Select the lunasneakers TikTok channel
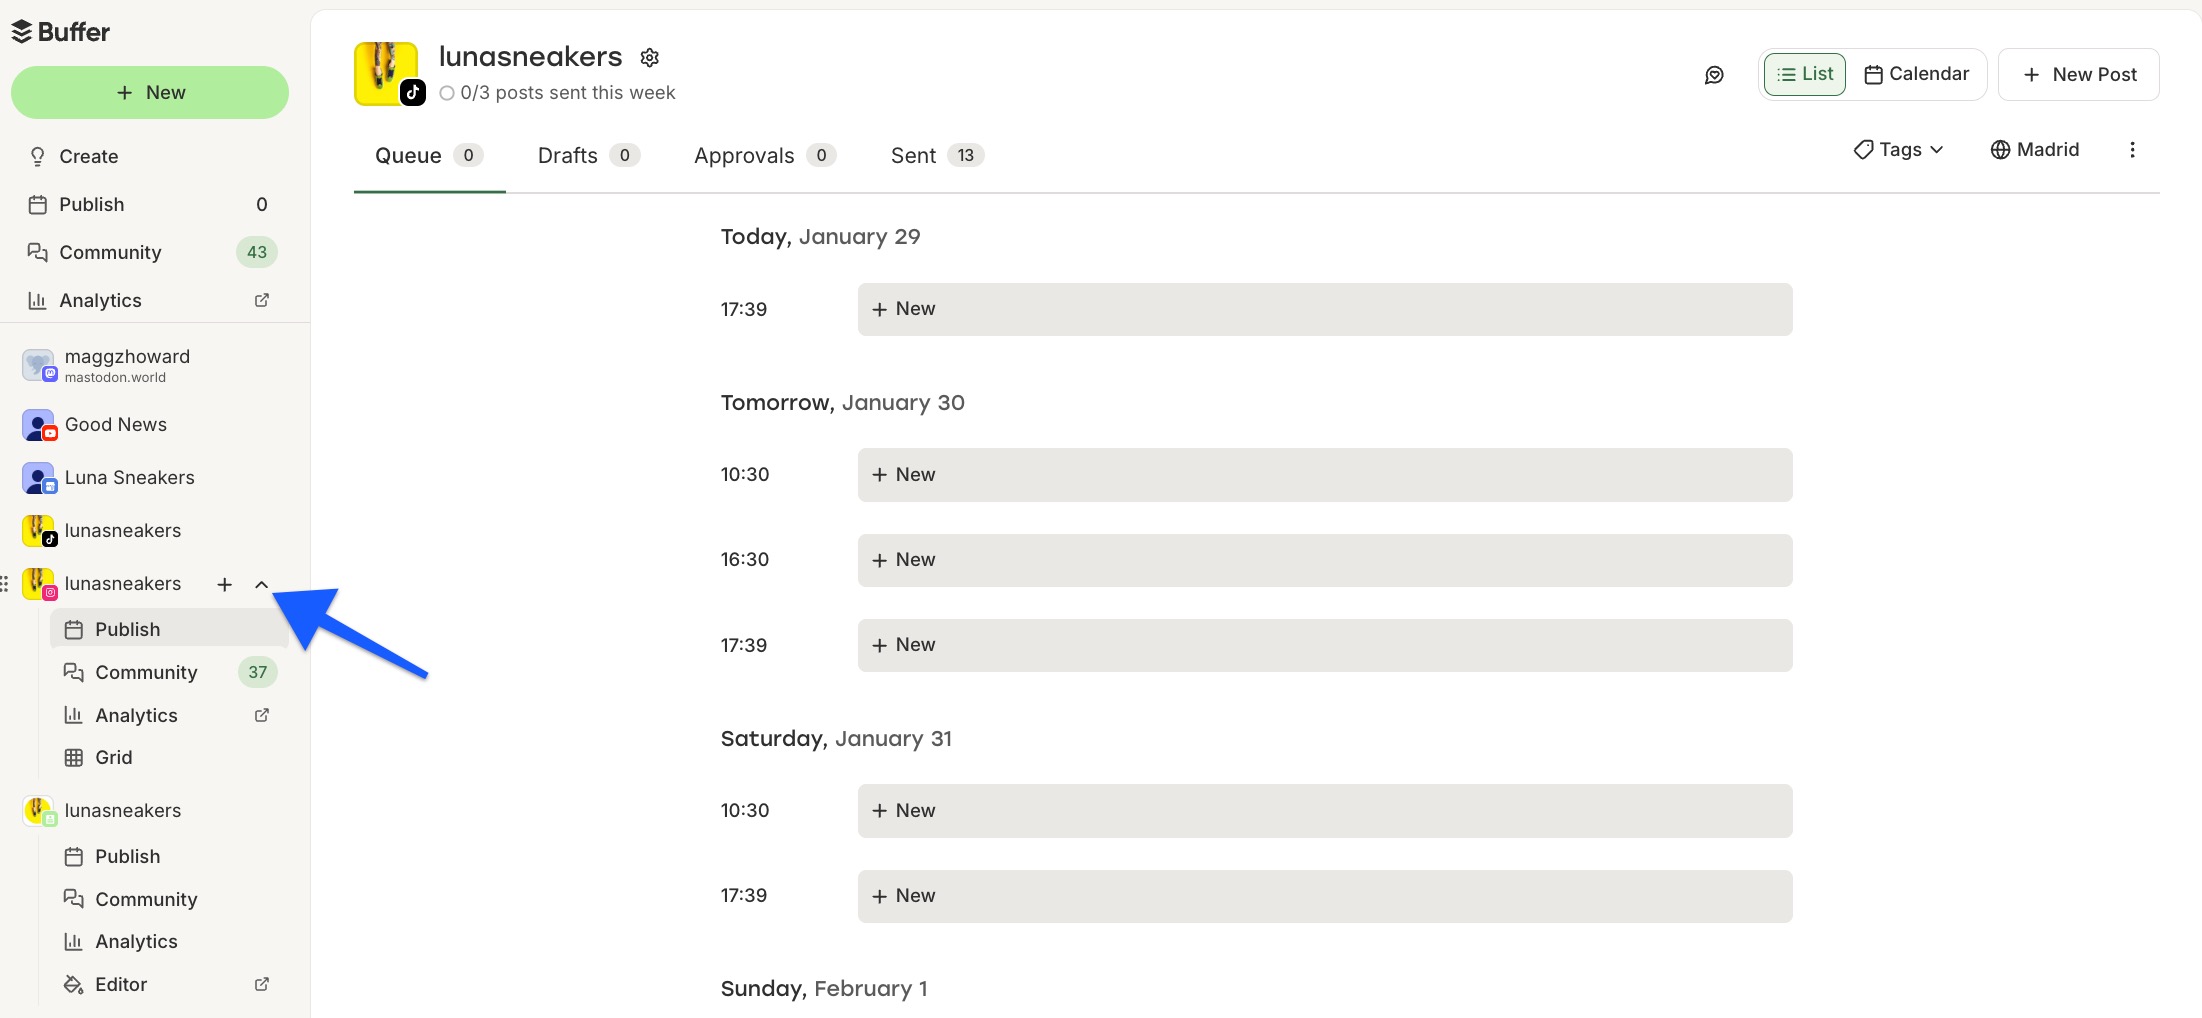The width and height of the screenshot is (2202, 1018). (122, 530)
